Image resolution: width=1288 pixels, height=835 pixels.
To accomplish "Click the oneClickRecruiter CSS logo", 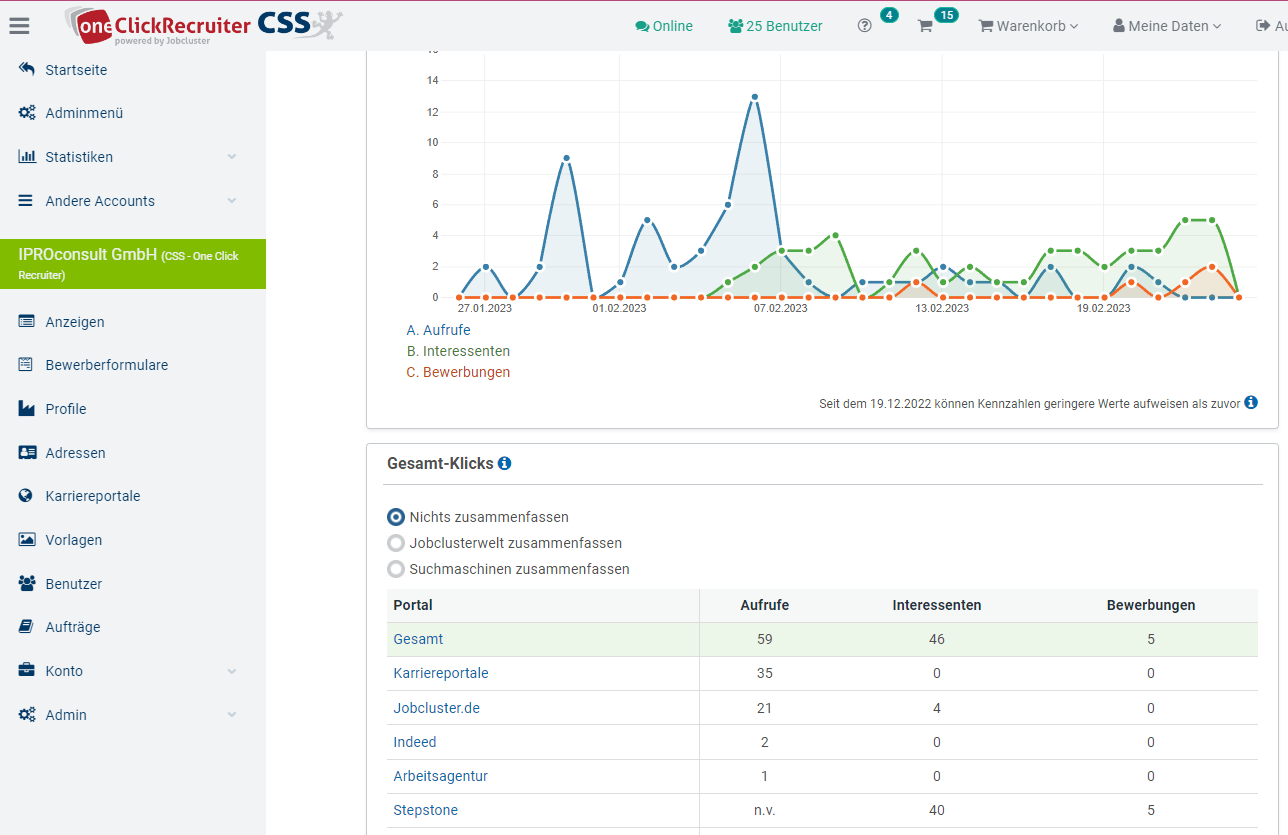I will (x=203, y=24).
